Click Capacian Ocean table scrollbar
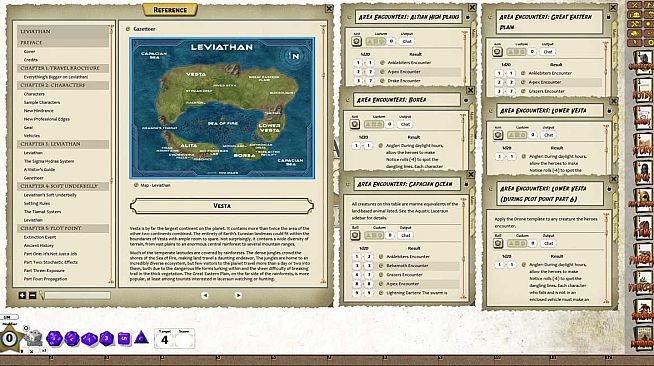This screenshot has width=654, height=366. tap(463, 248)
